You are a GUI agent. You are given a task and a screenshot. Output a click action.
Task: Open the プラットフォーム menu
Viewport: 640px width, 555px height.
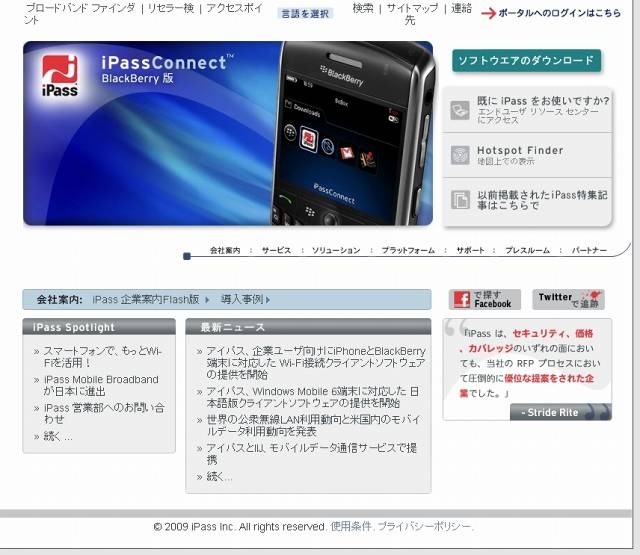[x=408, y=250]
